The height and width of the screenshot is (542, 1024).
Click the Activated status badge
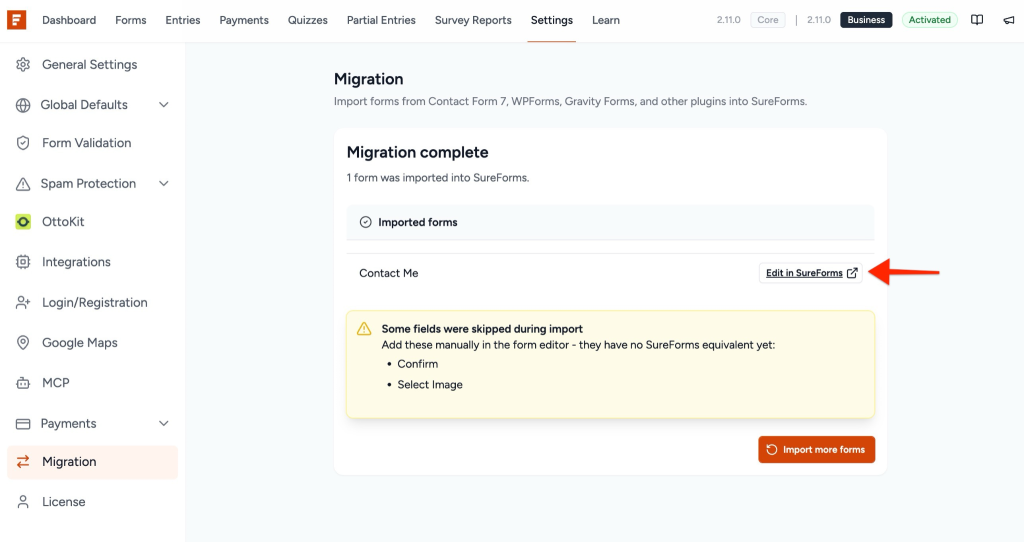[x=929, y=20]
